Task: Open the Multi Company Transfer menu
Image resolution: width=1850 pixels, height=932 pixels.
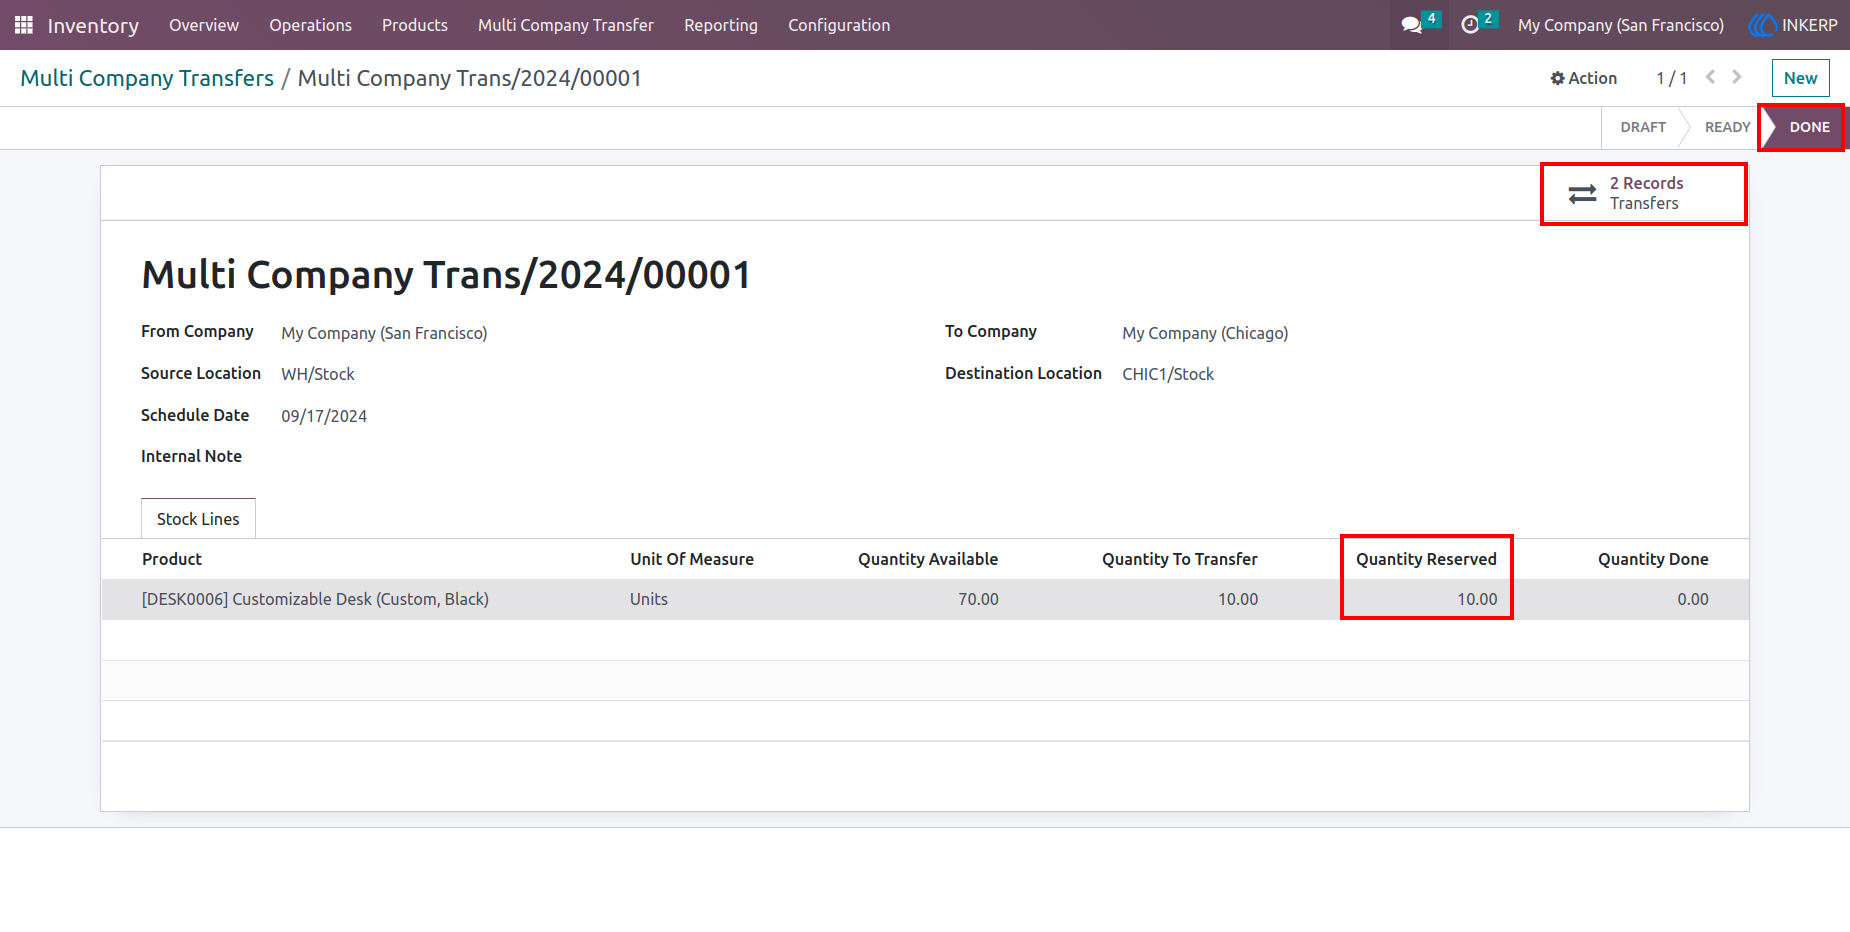Action: [566, 25]
